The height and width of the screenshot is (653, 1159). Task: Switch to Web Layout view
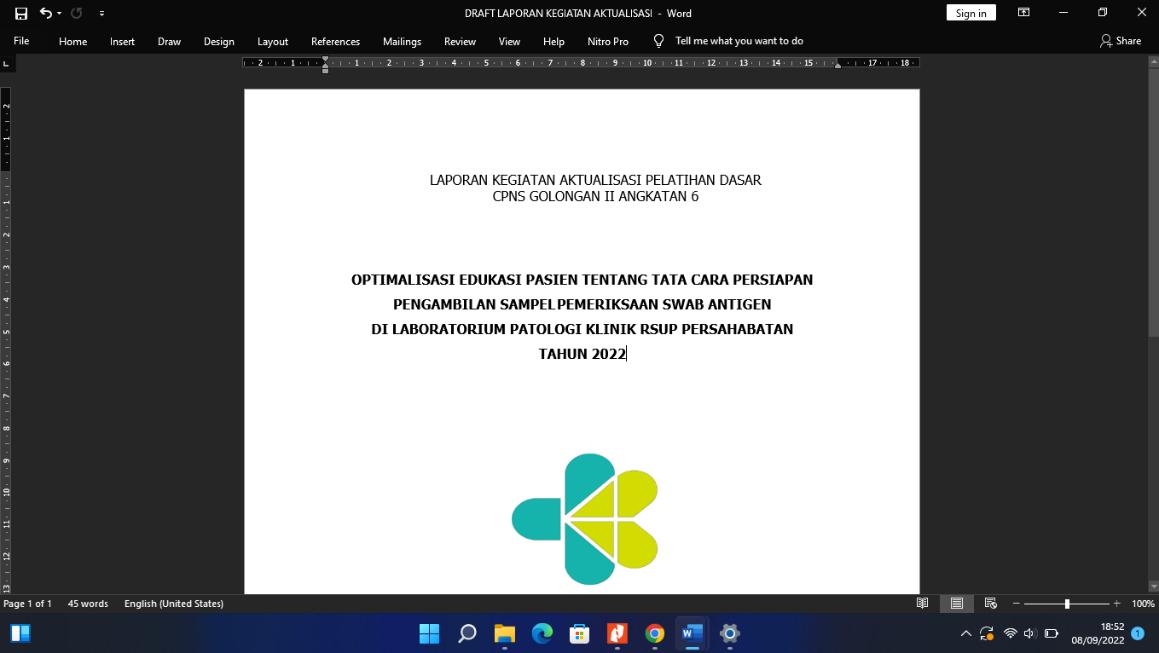click(991, 603)
